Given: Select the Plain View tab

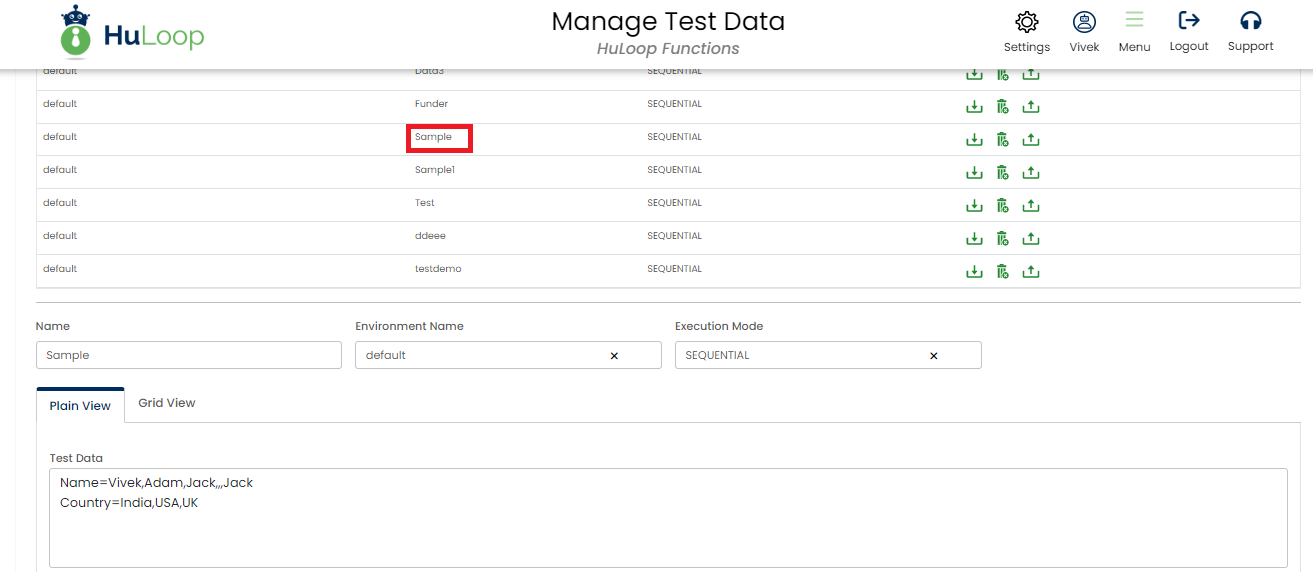Looking at the screenshot, I should [80, 406].
